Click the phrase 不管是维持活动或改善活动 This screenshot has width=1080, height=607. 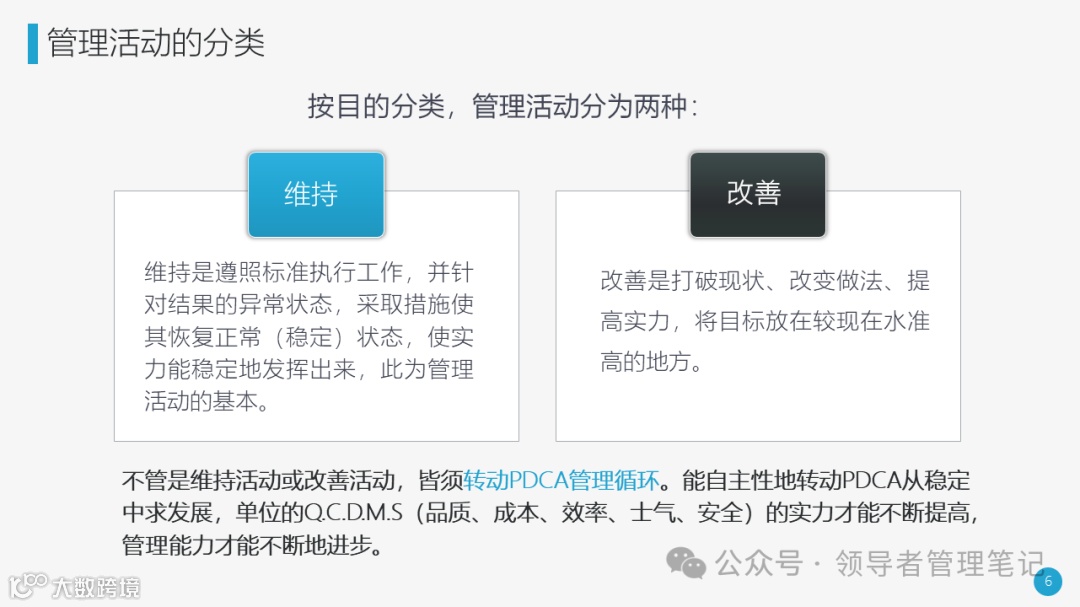(258, 480)
